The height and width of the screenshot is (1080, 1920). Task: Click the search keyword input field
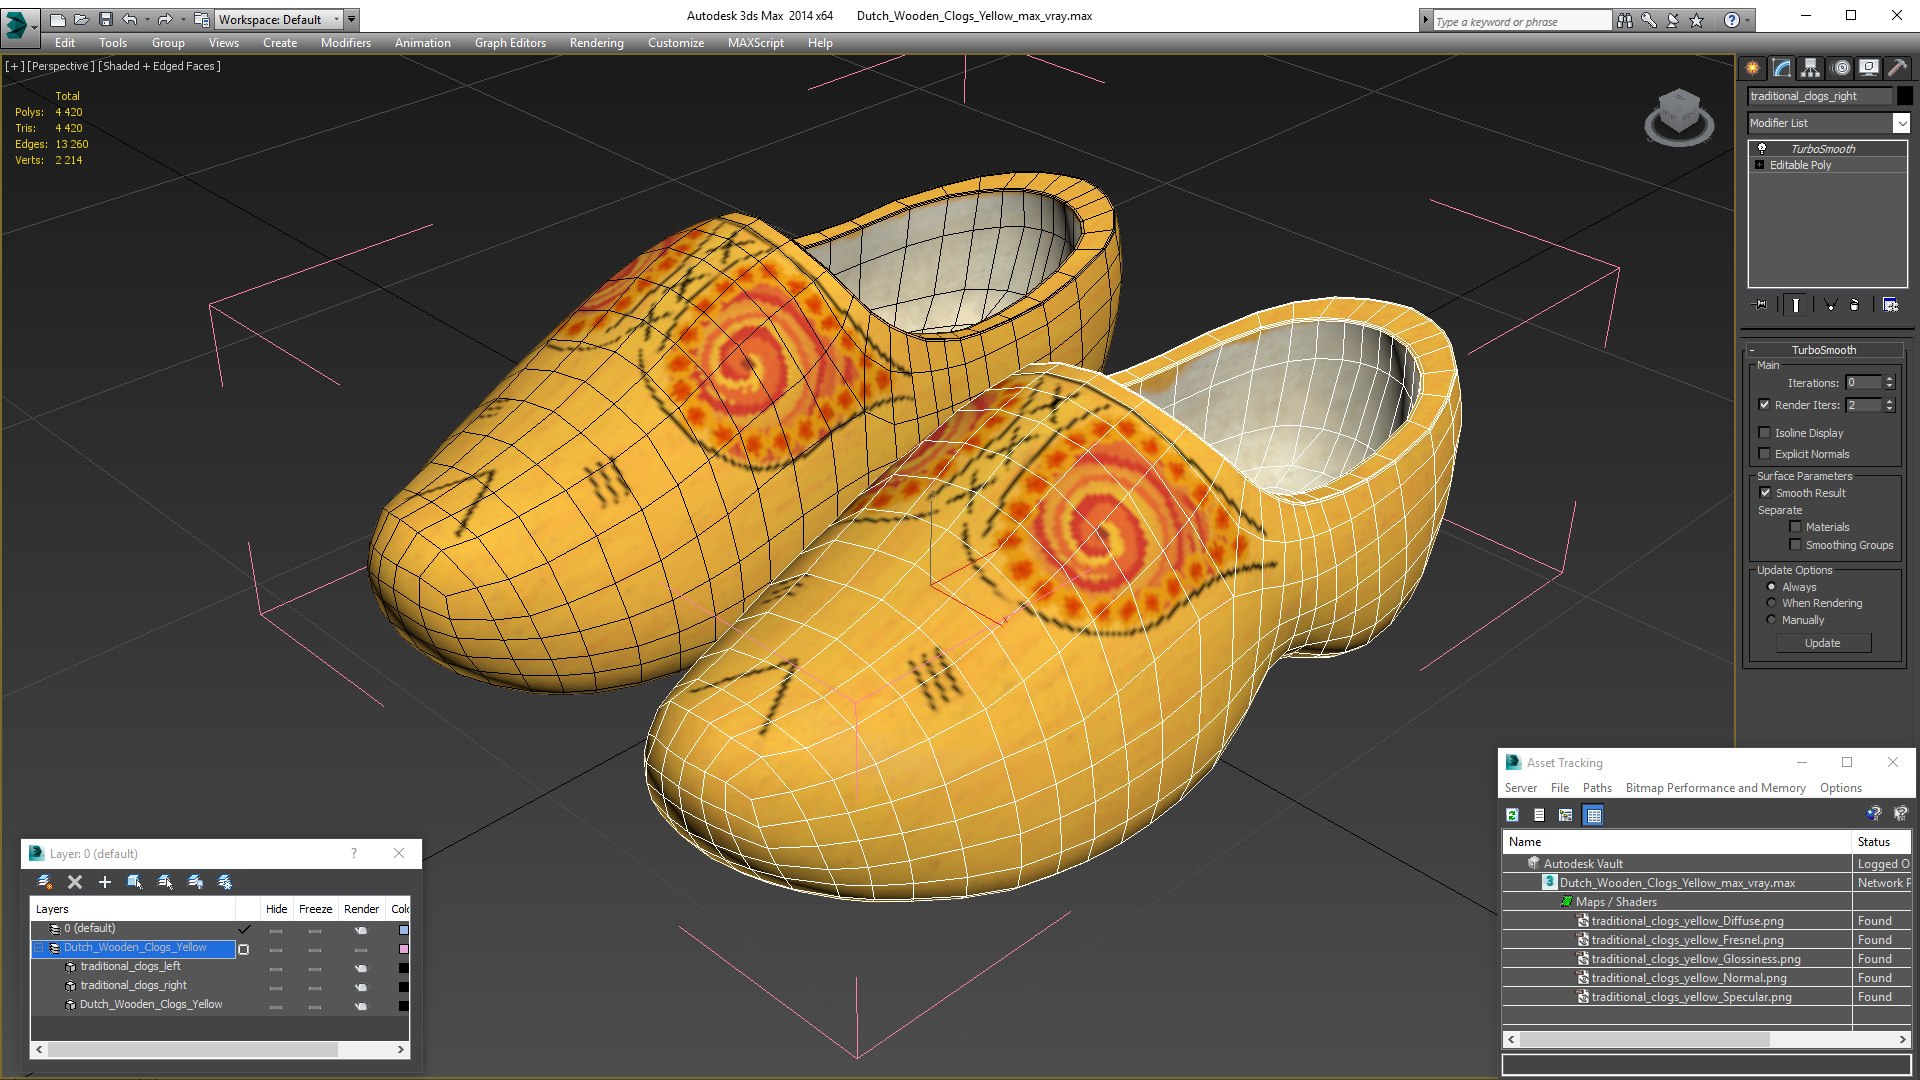point(1521,21)
